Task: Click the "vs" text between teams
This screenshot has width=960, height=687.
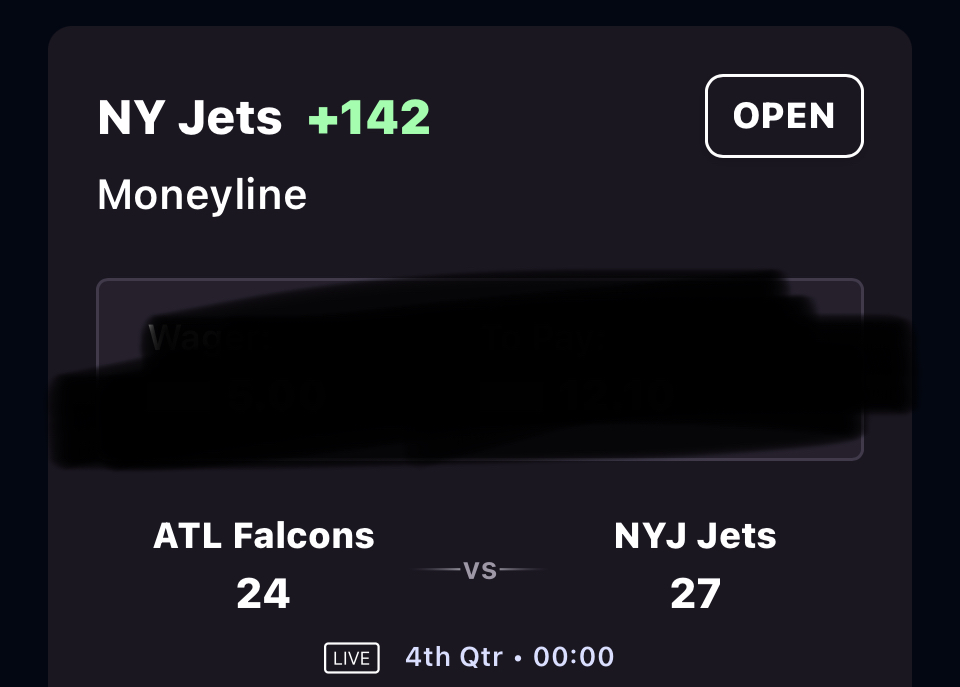Action: (480, 570)
